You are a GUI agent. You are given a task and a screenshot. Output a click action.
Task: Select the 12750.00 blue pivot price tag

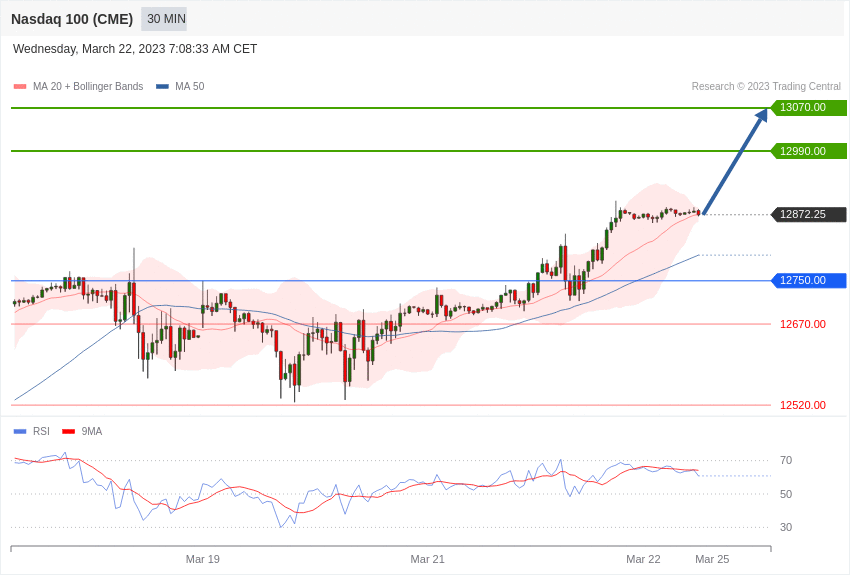click(808, 281)
